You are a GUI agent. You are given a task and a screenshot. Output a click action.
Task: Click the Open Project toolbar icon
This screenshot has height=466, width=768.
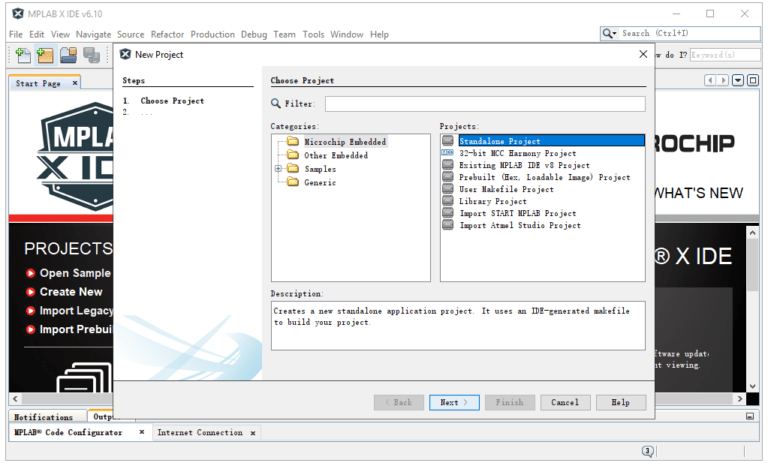[68, 55]
